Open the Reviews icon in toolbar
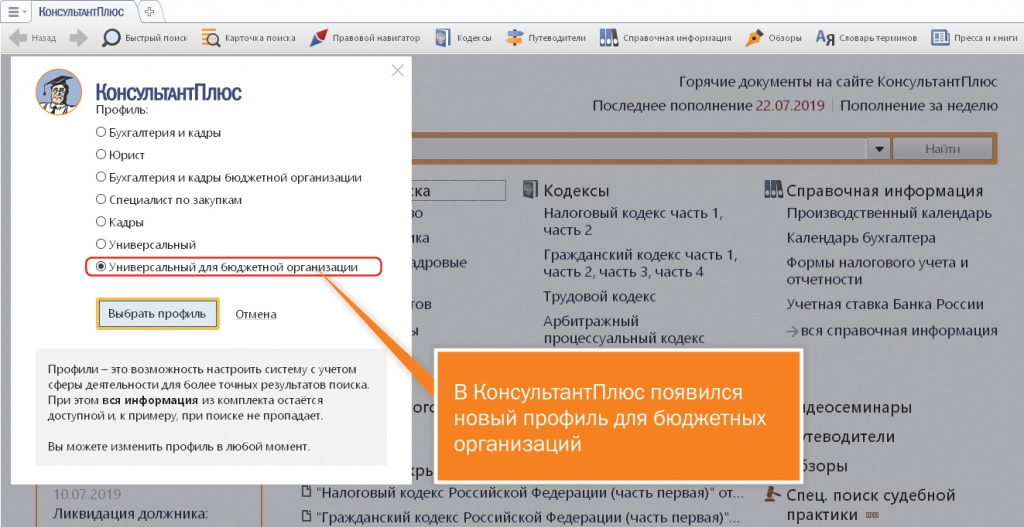Screen dimensions: 1024x527 [753, 38]
